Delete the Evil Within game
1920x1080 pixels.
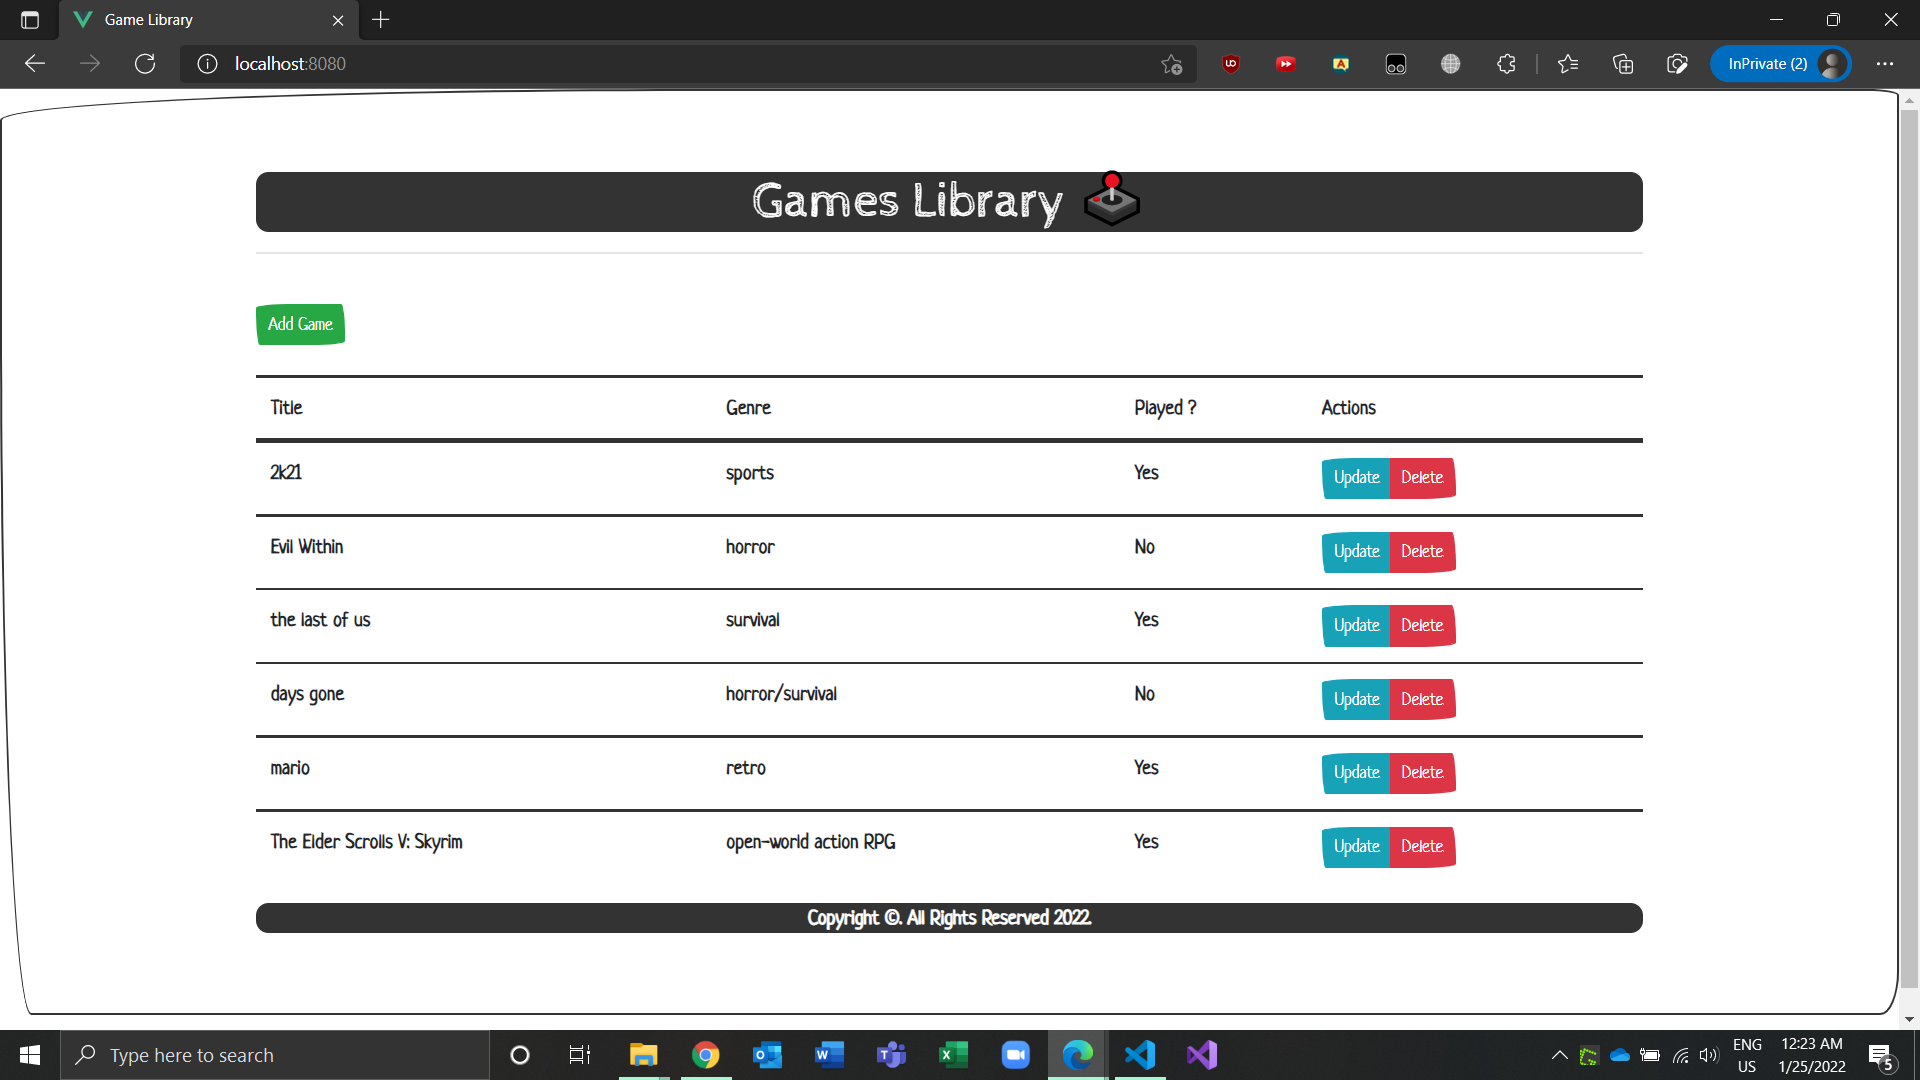point(1421,551)
